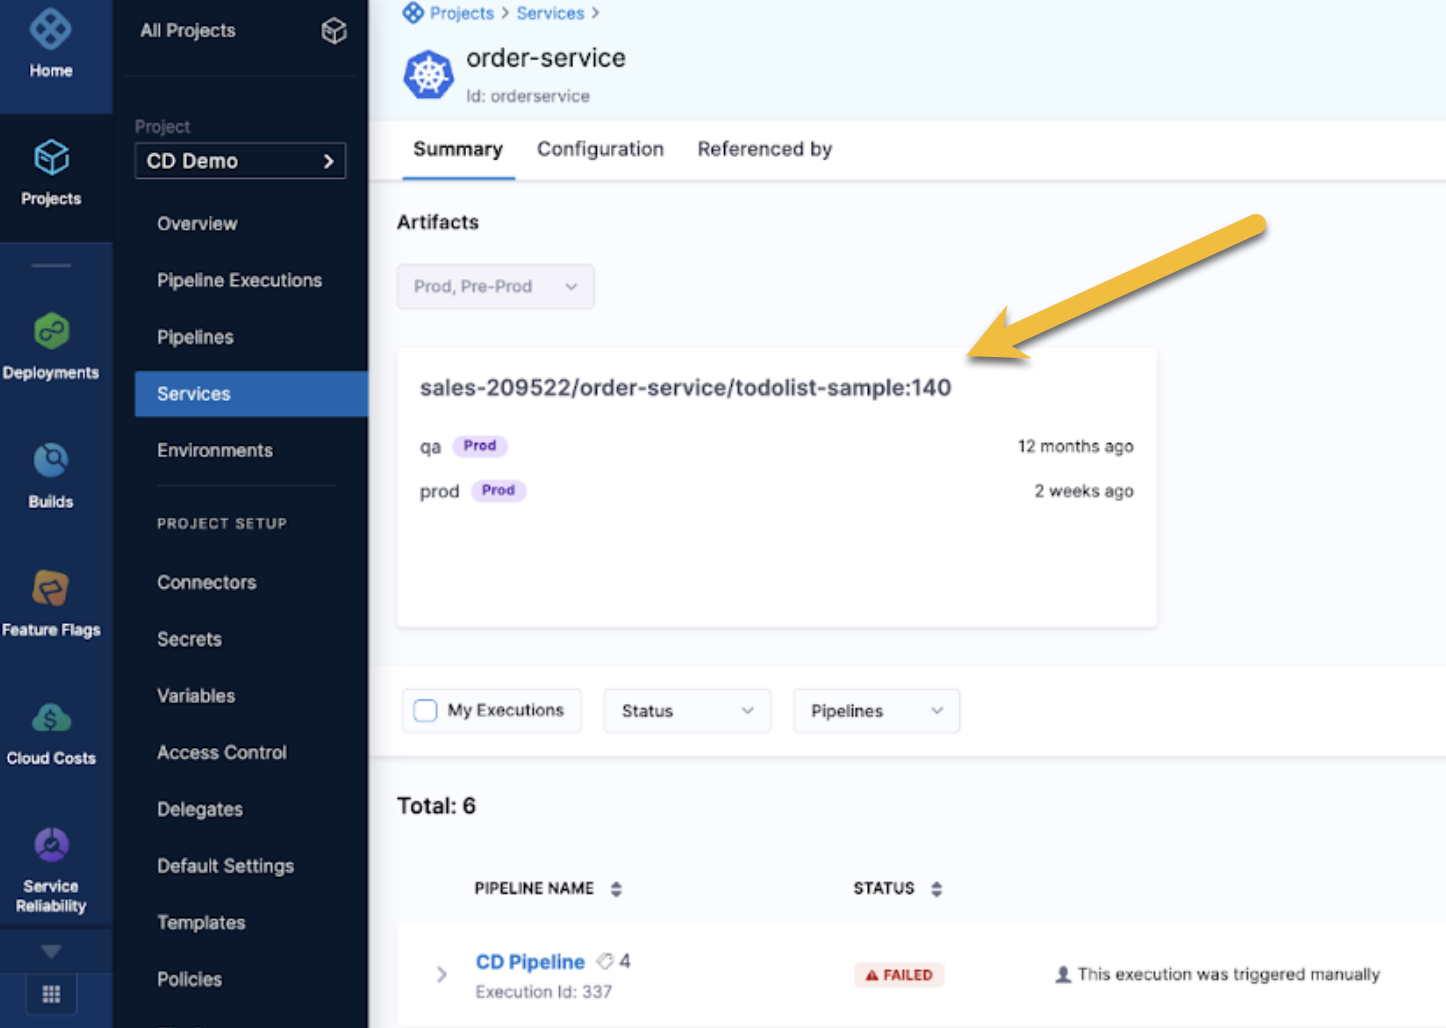Open the Builds module icon
The height and width of the screenshot is (1028, 1446).
point(51,461)
